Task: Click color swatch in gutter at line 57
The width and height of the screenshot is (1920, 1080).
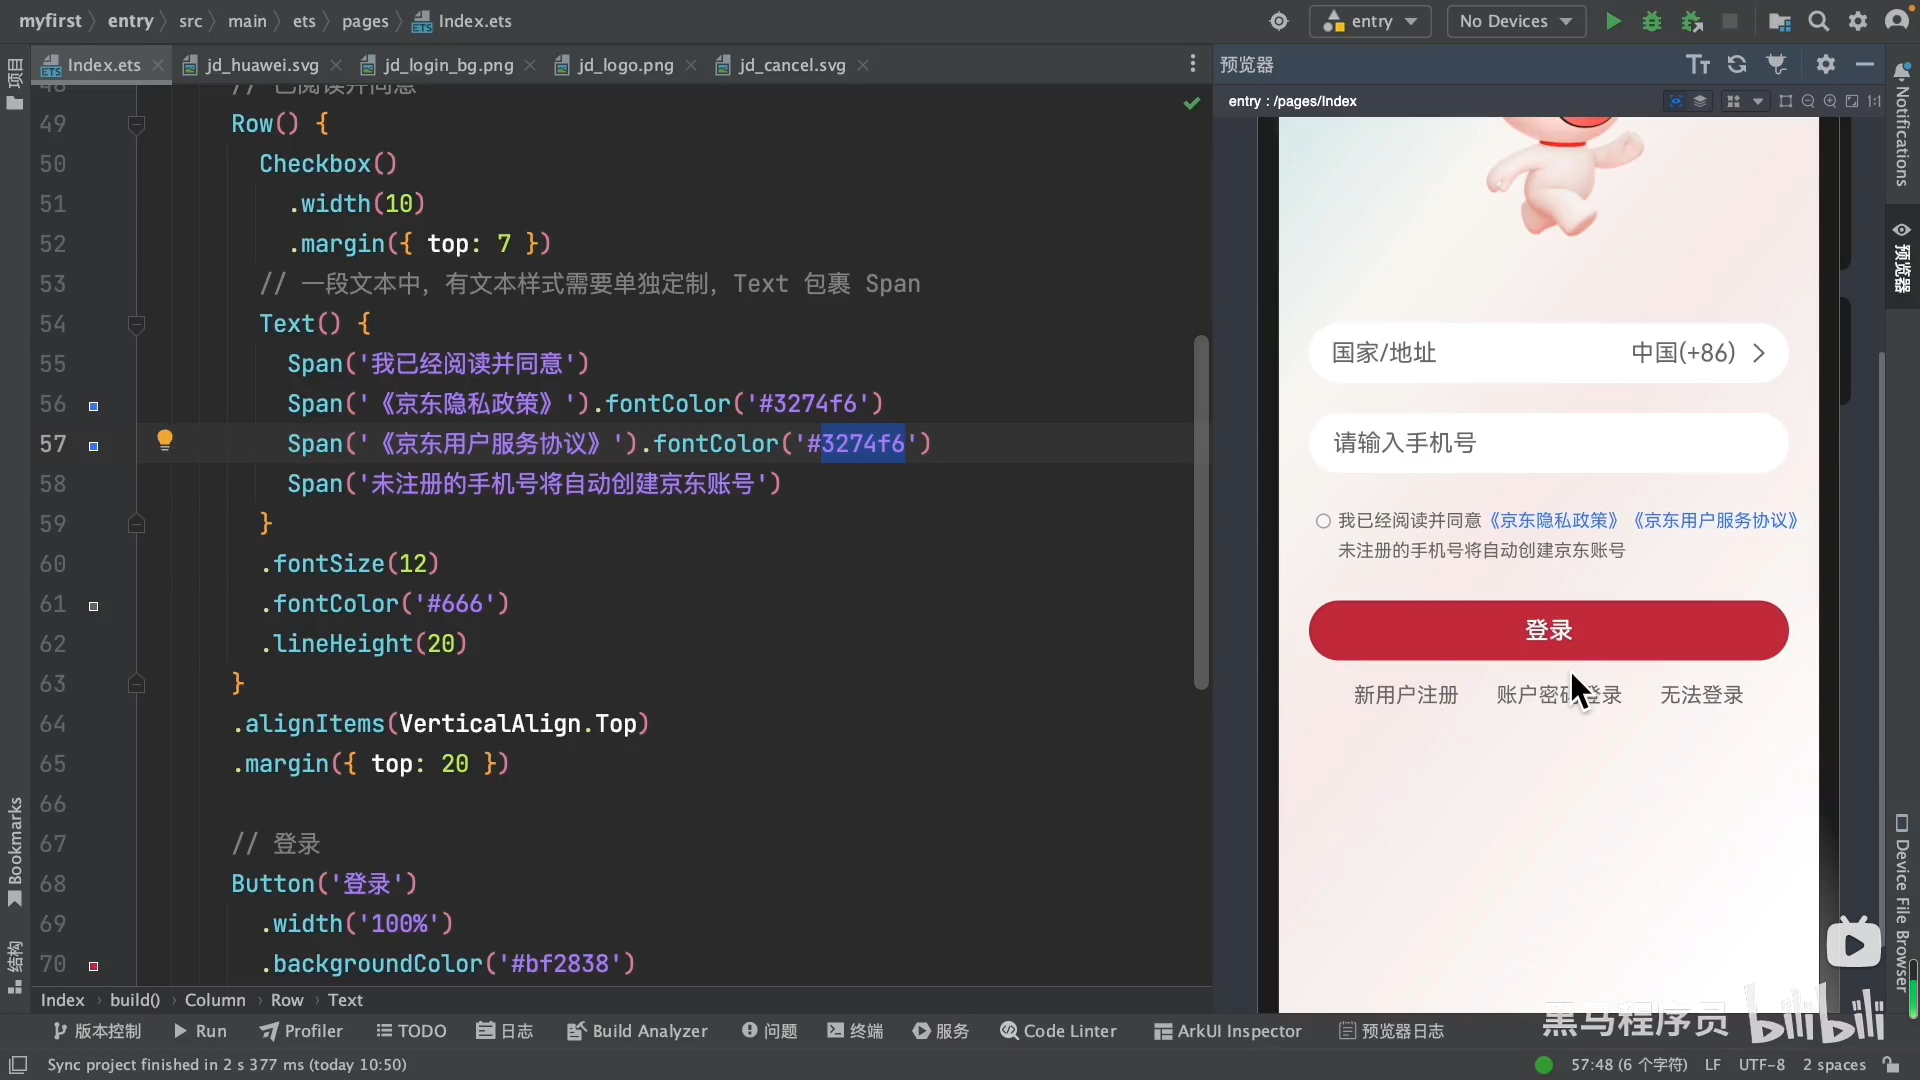Action: pos(93,447)
